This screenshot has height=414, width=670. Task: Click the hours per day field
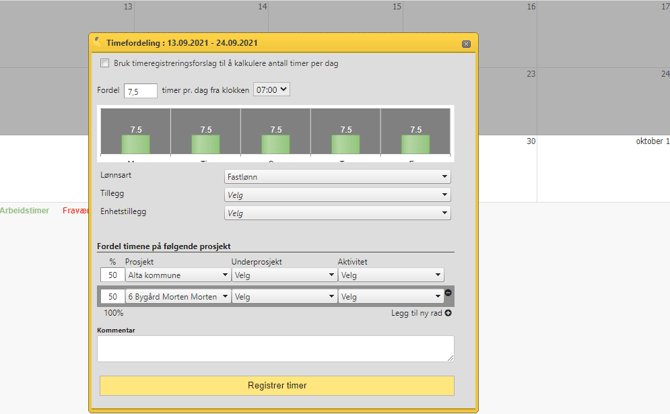coord(140,91)
